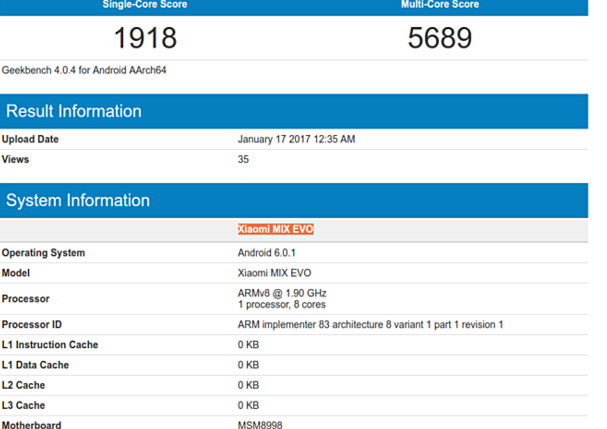Click the Geekbench 4.0.4 for Android AArch64 text
Screen dimensions: 607x429
click(84, 70)
